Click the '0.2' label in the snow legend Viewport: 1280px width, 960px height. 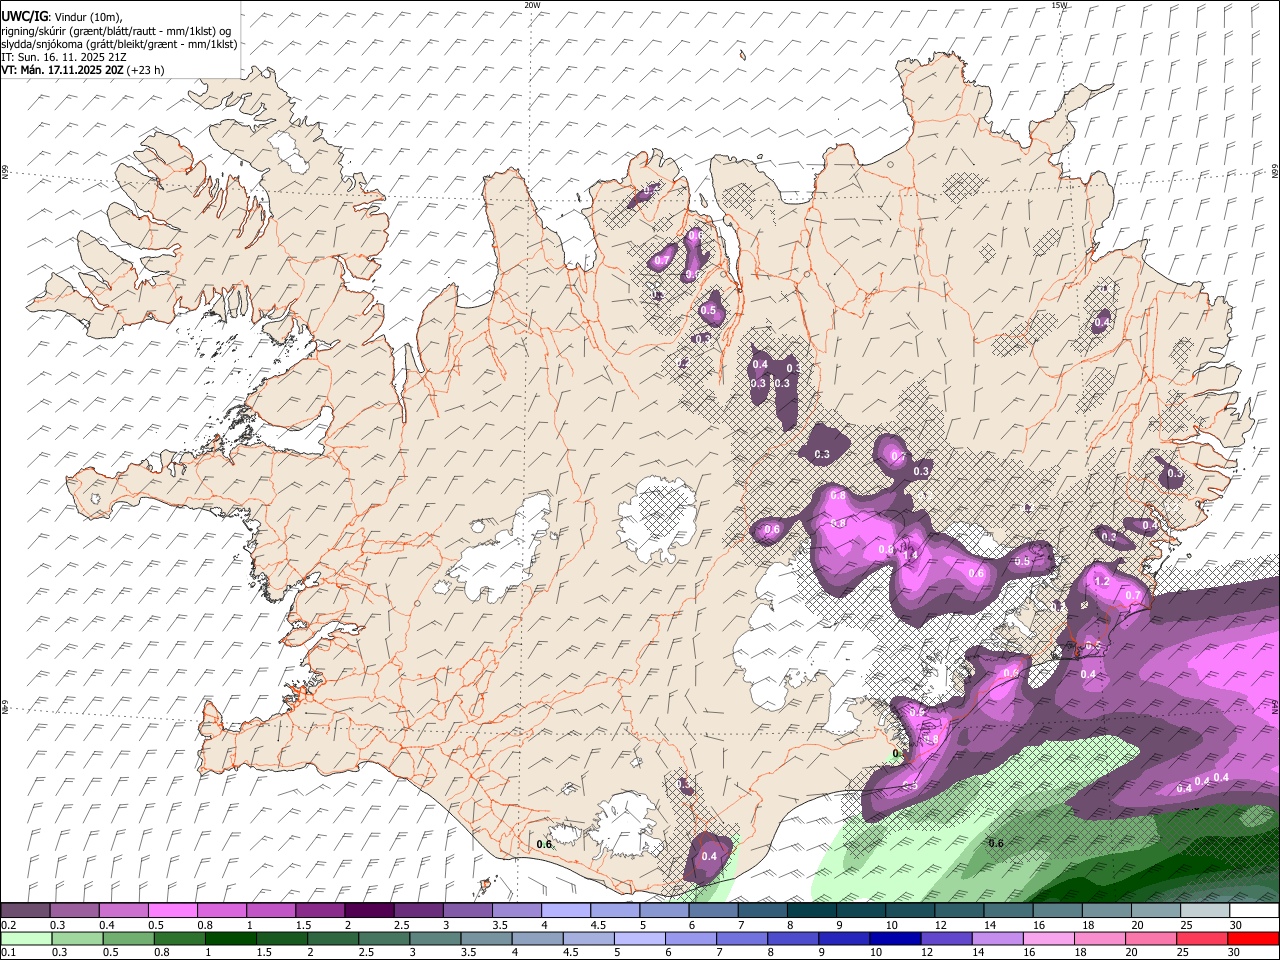(9, 925)
